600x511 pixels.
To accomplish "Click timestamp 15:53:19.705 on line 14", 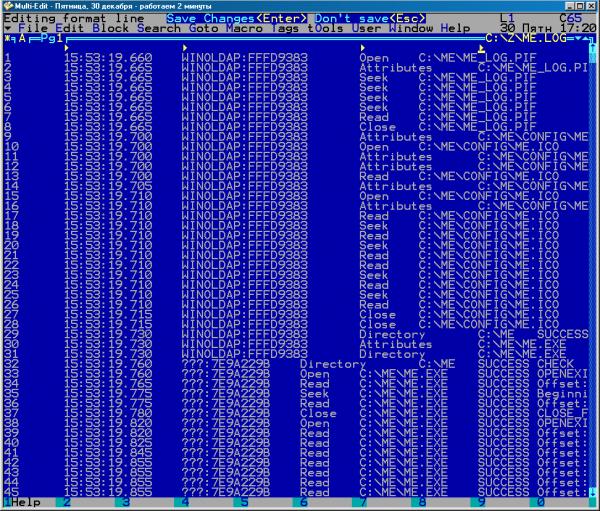I will tap(108, 186).
